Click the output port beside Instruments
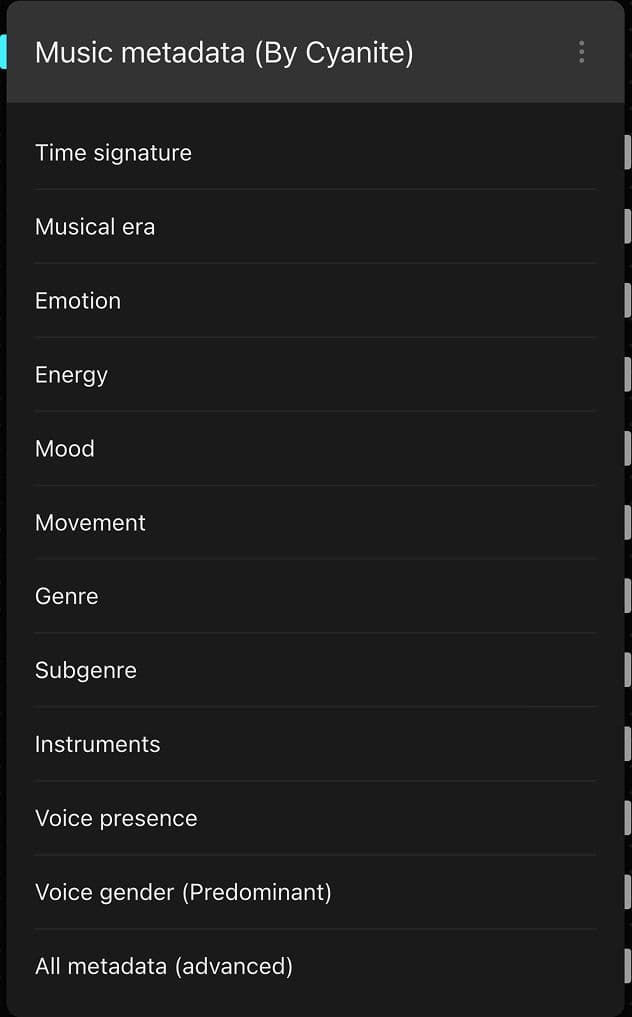 pyautogui.click(x=627, y=744)
